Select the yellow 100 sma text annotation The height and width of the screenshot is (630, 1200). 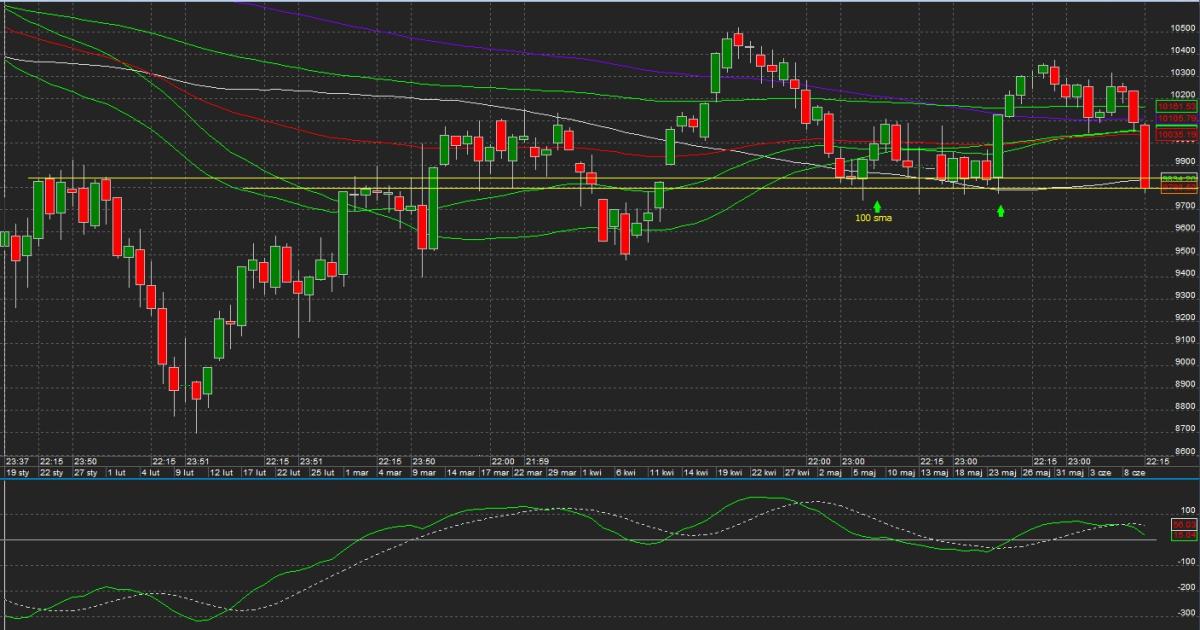pos(875,217)
